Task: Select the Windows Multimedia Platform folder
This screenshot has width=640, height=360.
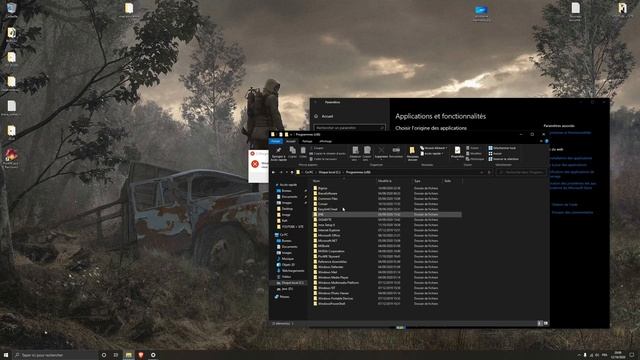Action: coord(338,282)
